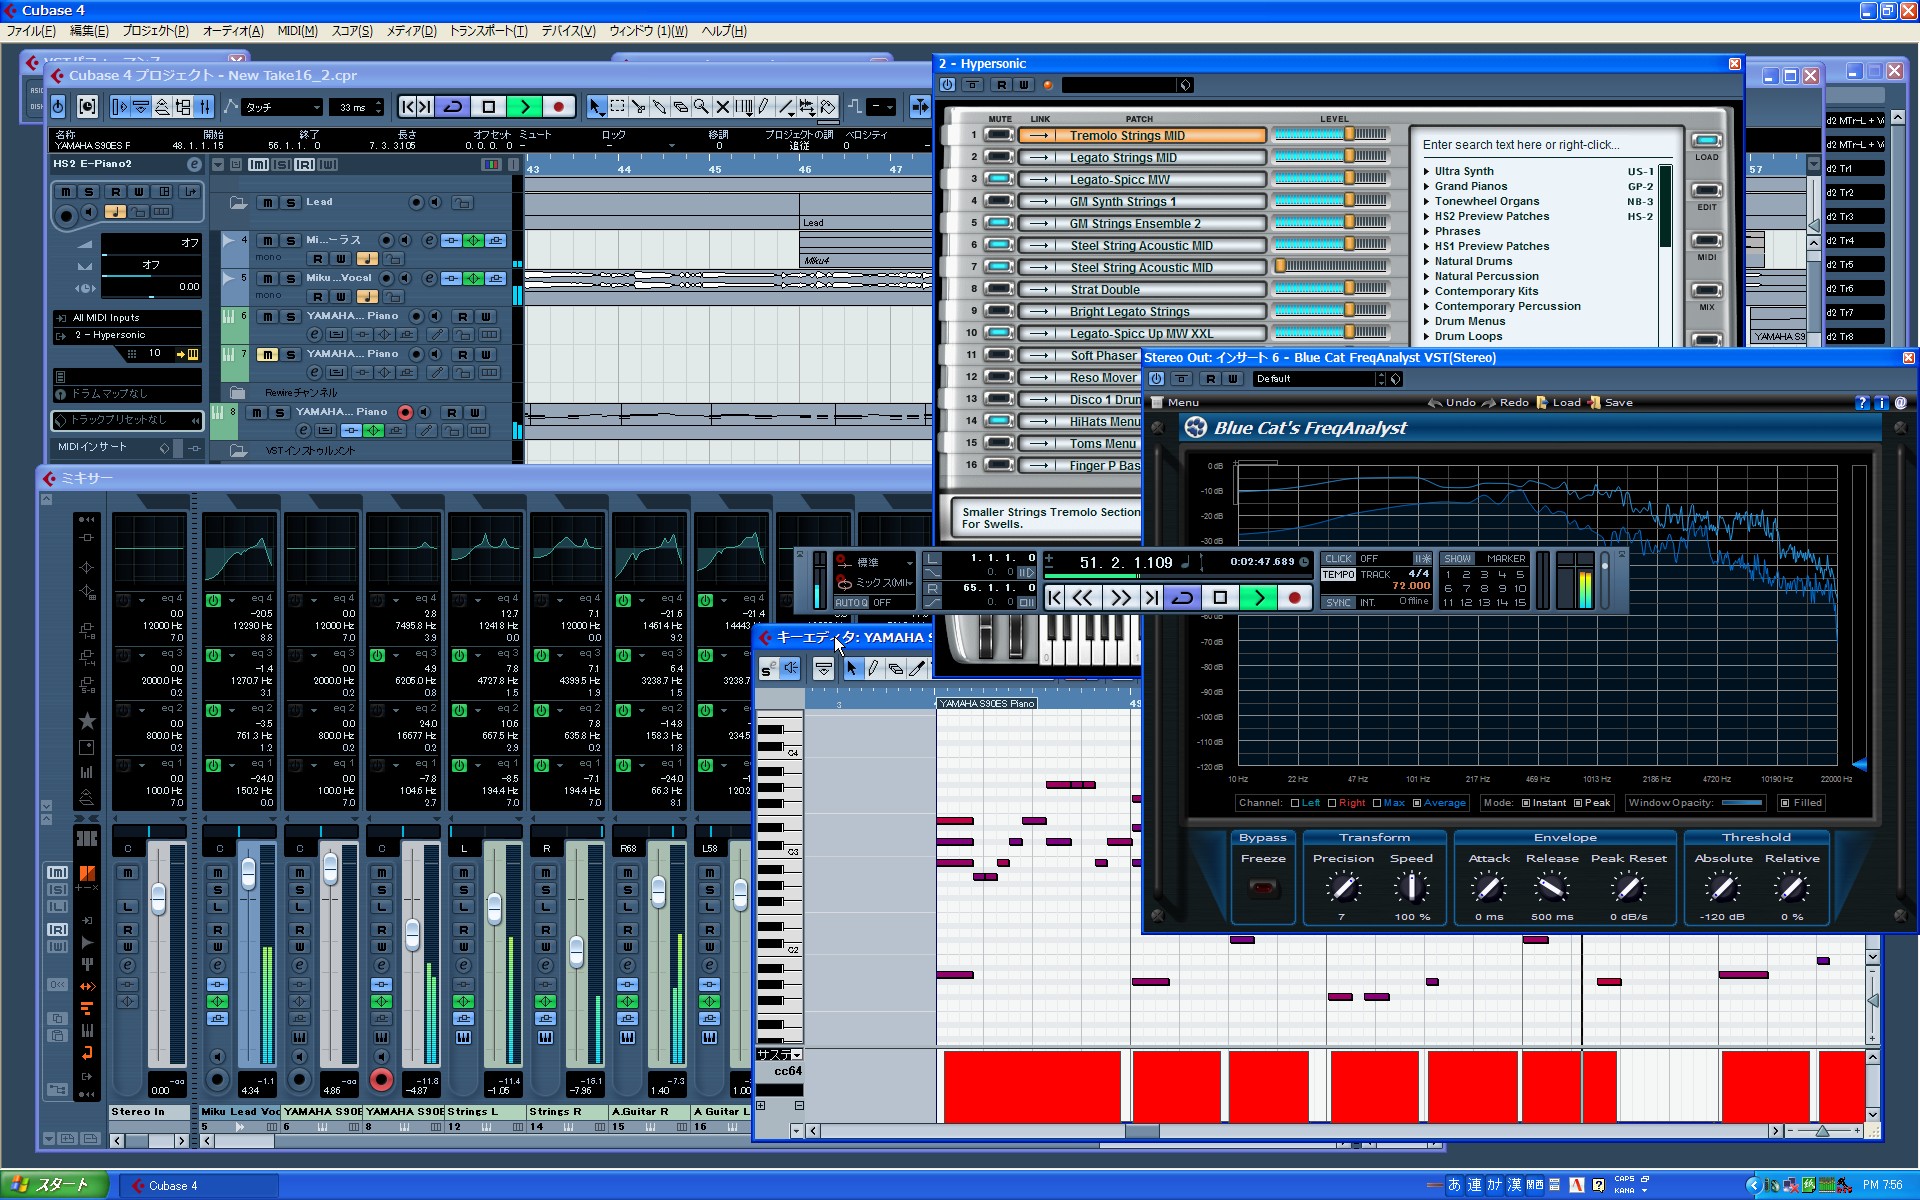
Task: Open the track preset selector in the inspector
Action: click(127, 420)
